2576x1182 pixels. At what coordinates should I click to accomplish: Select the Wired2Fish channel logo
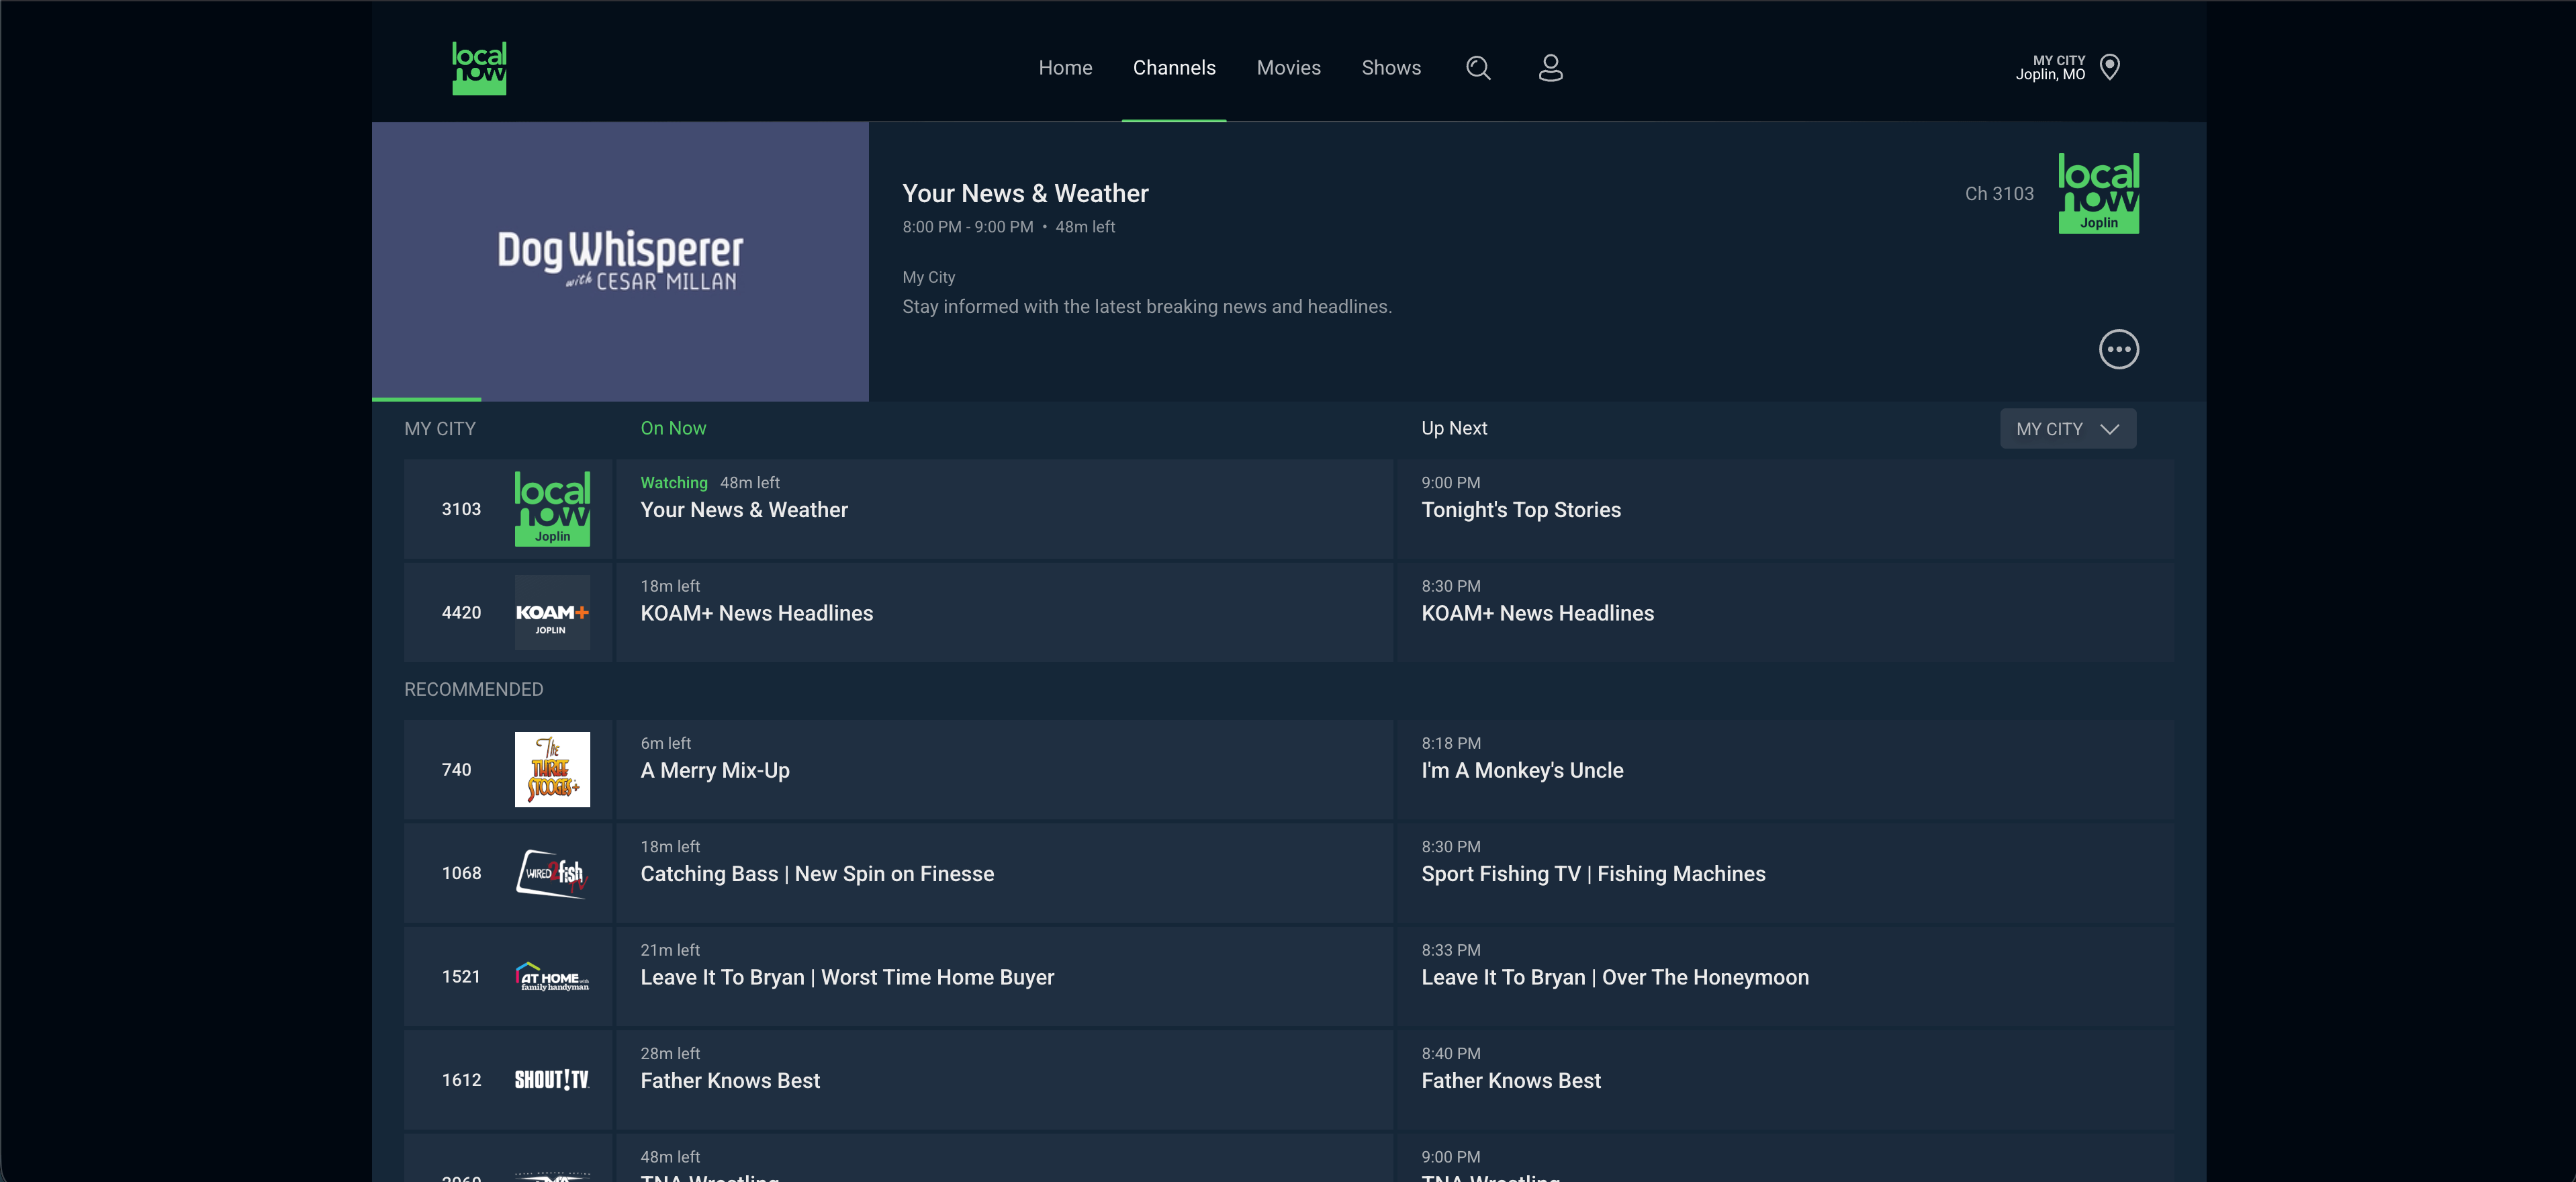click(x=552, y=873)
